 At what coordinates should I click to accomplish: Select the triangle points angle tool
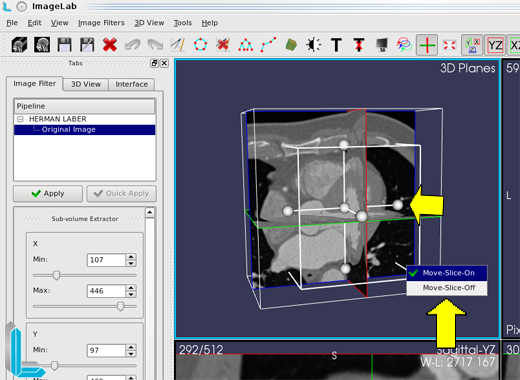tap(246, 45)
